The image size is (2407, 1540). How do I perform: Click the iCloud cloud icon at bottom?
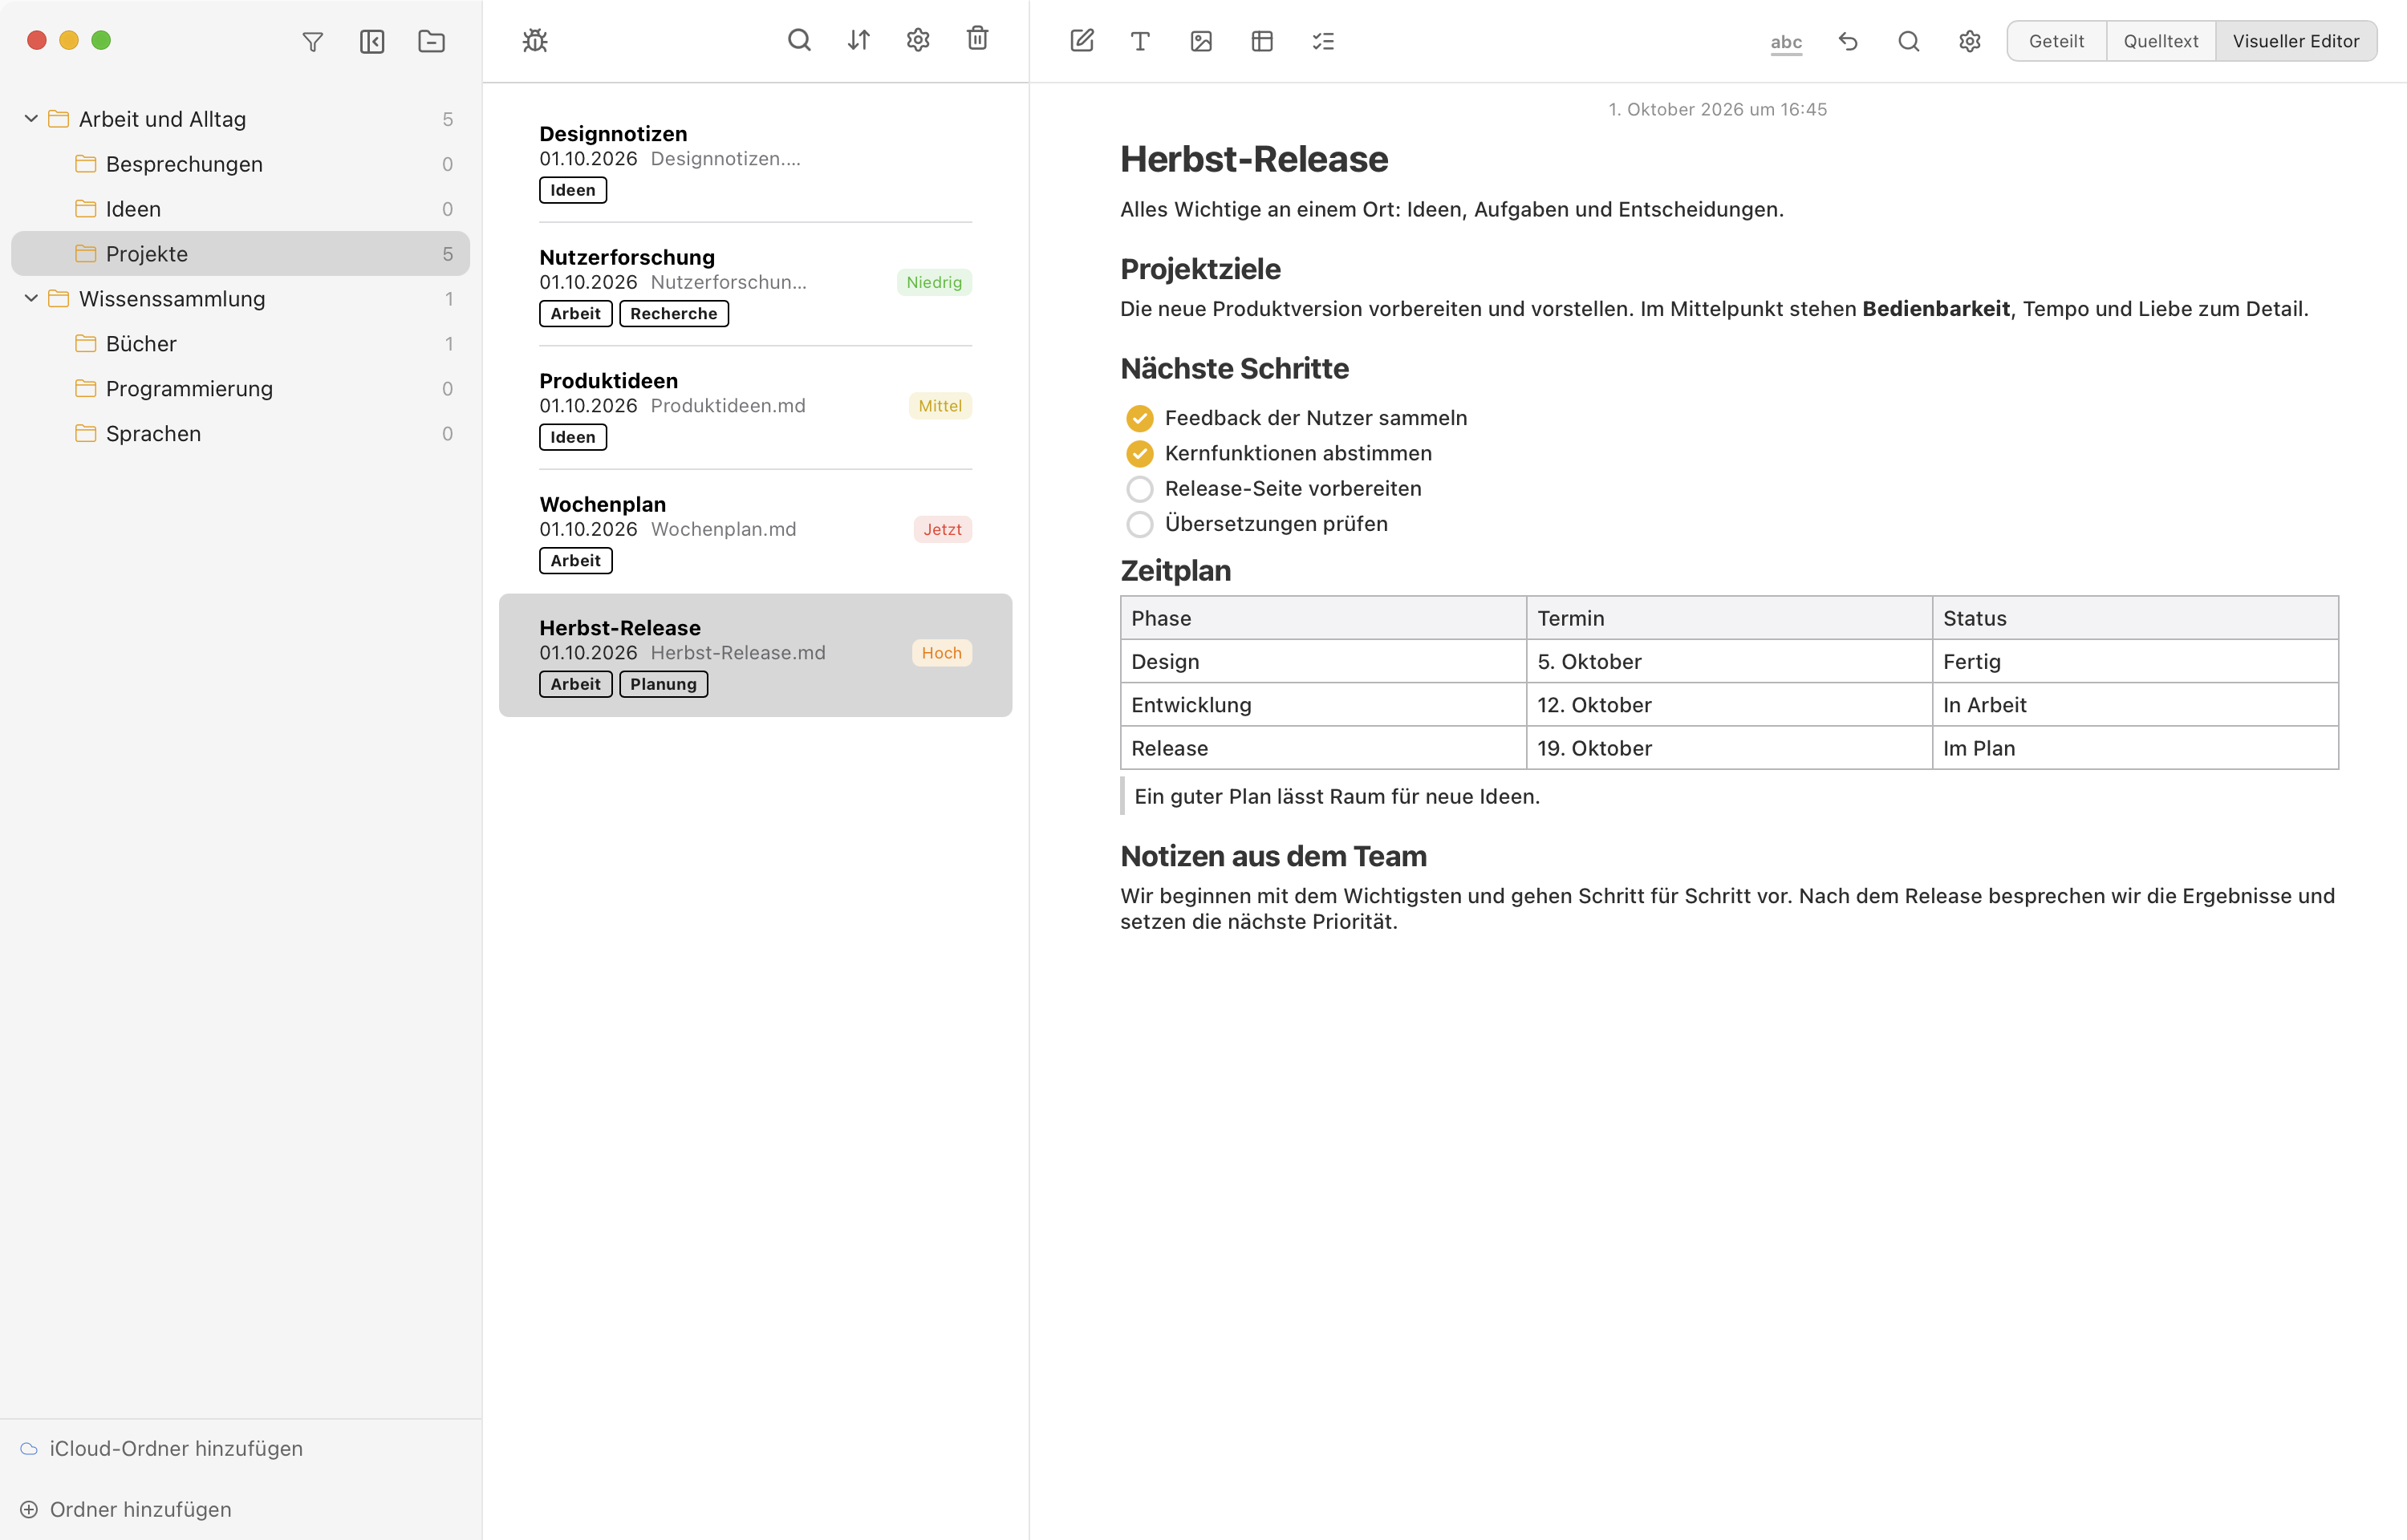[x=29, y=1448]
